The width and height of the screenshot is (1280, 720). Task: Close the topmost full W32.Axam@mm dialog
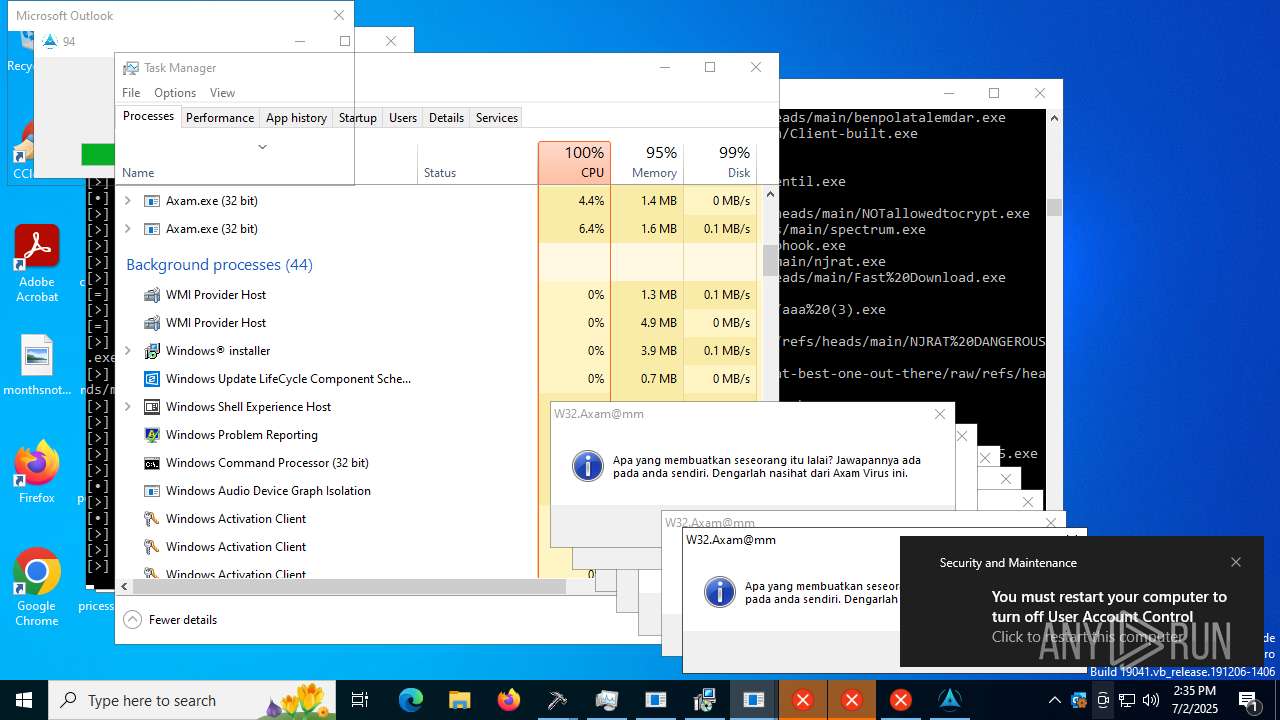pos(940,414)
